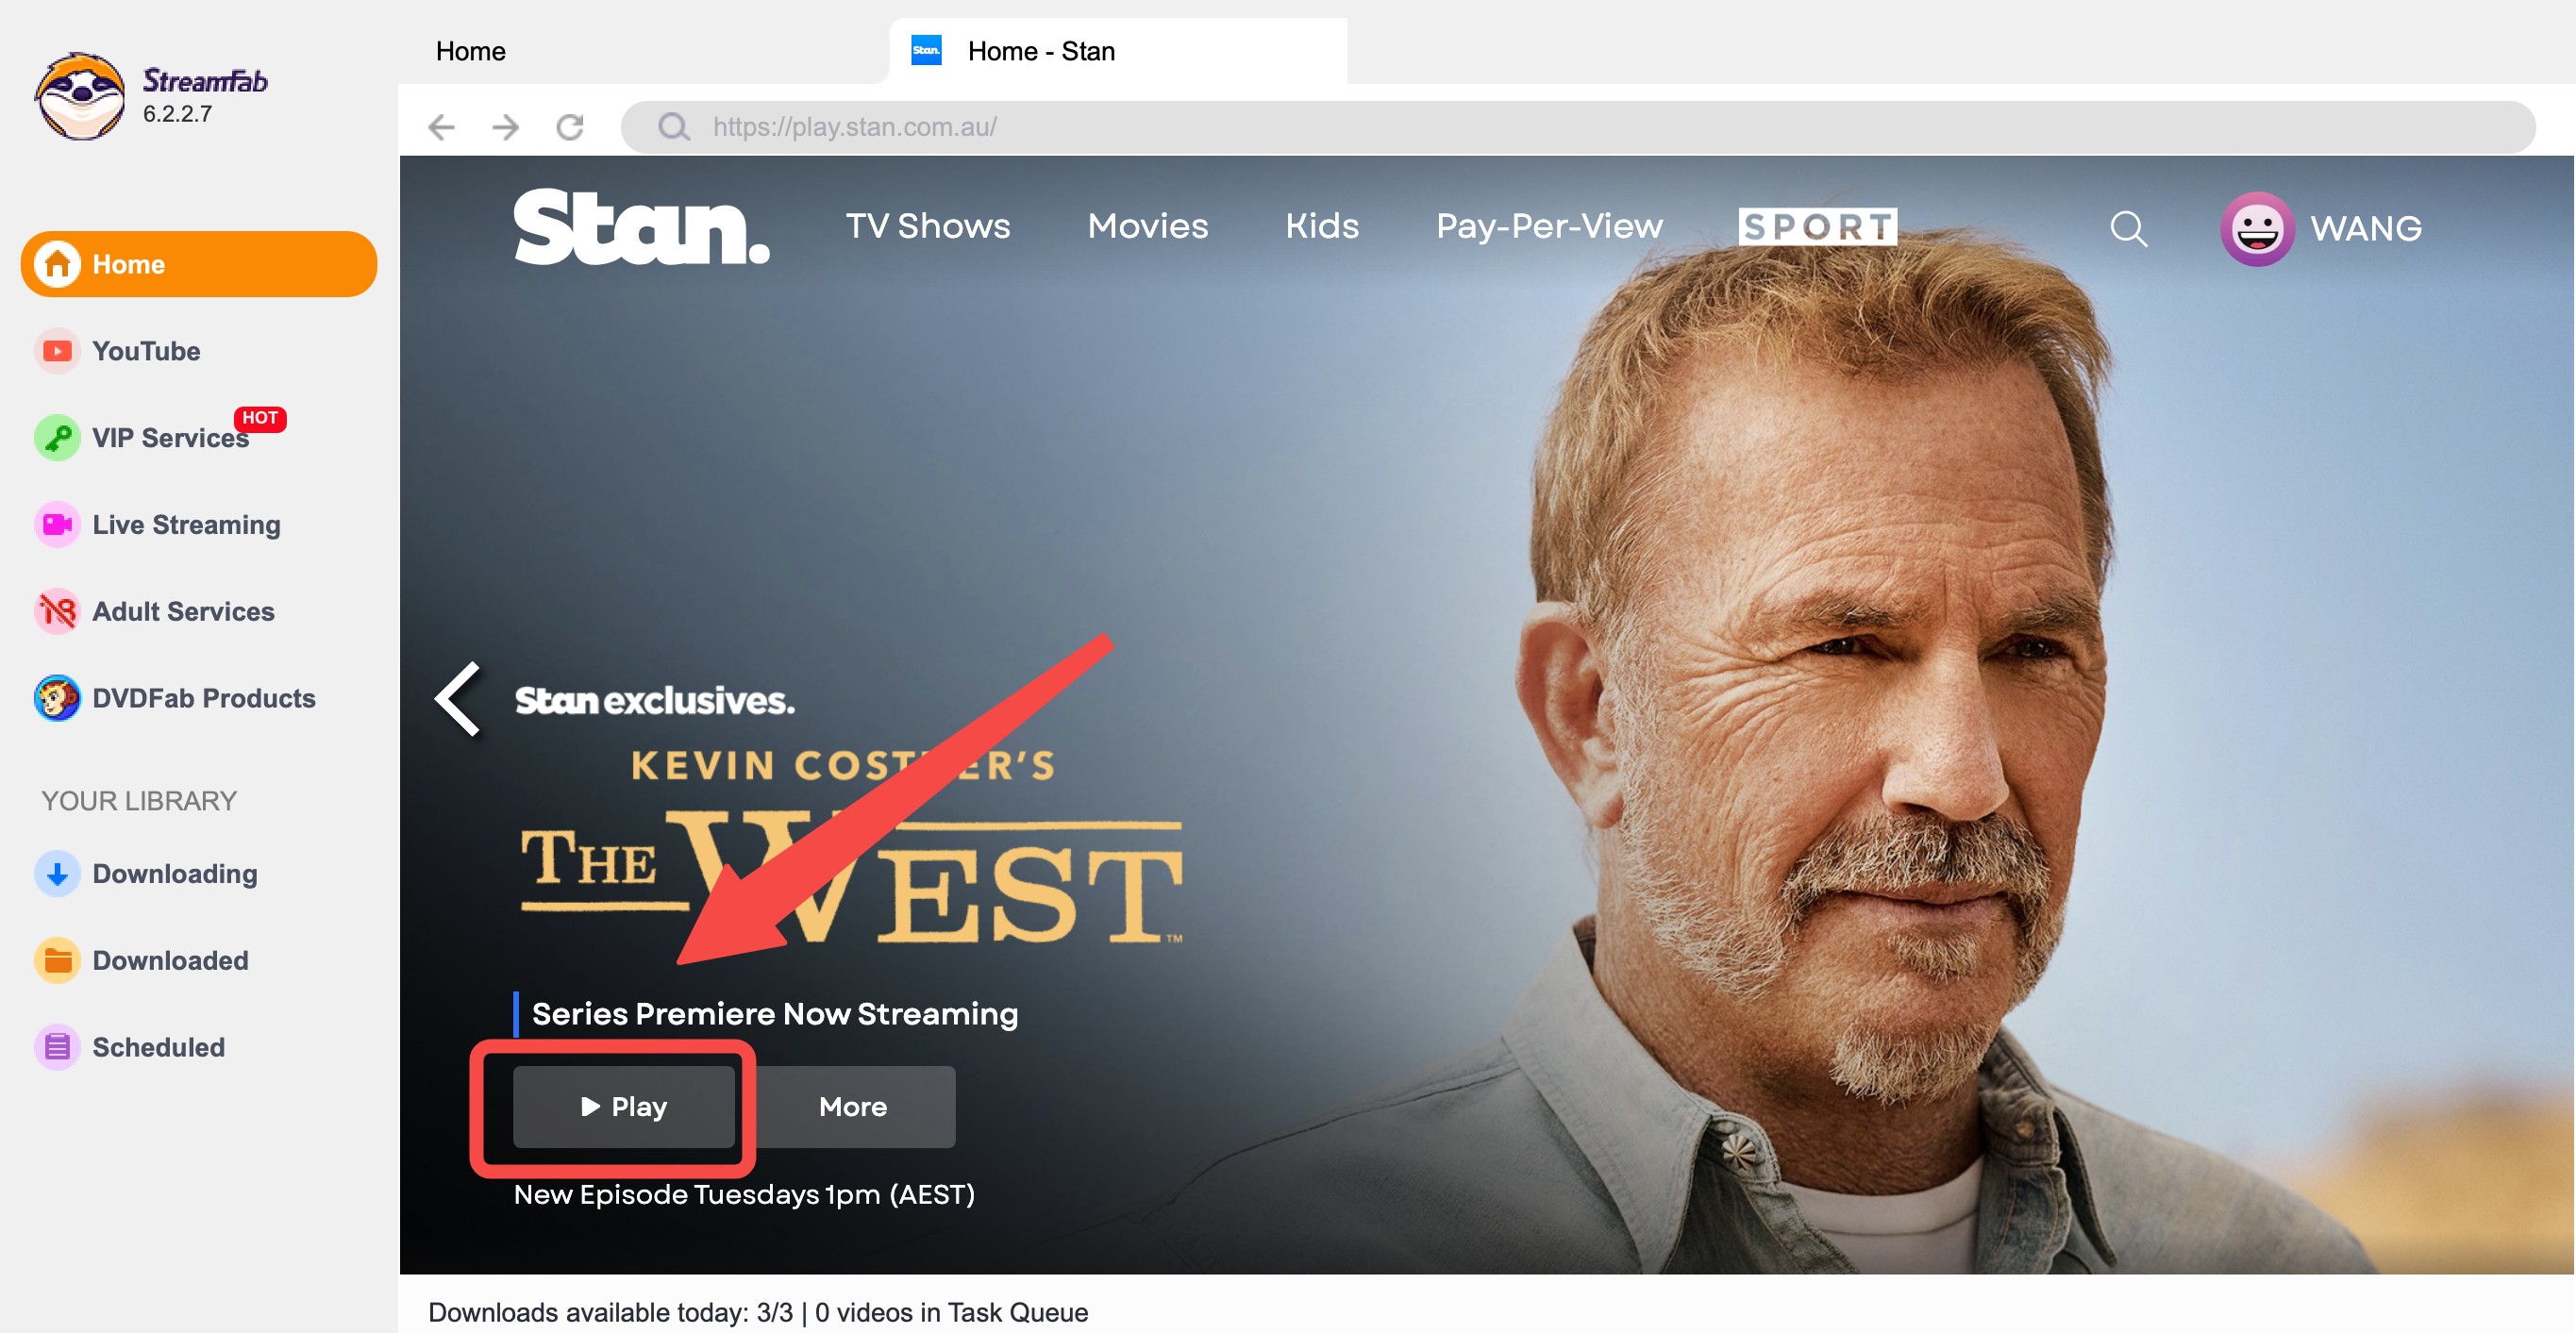Click the Downloaded folder icon
Viewport: 2576px width, 1333px height.
pyautogui.click(x=57, y=961)
